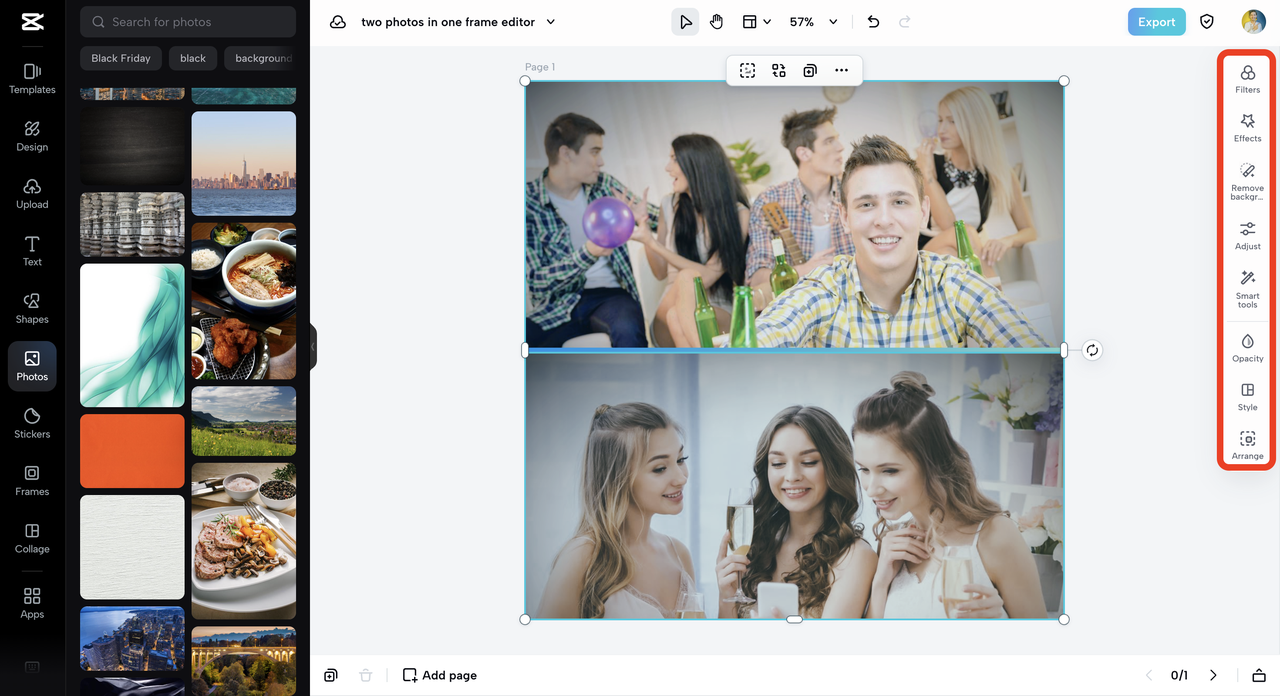Open the Stickers panel
The height and width of the screenshot is (696, 1280).
[32, 423]
